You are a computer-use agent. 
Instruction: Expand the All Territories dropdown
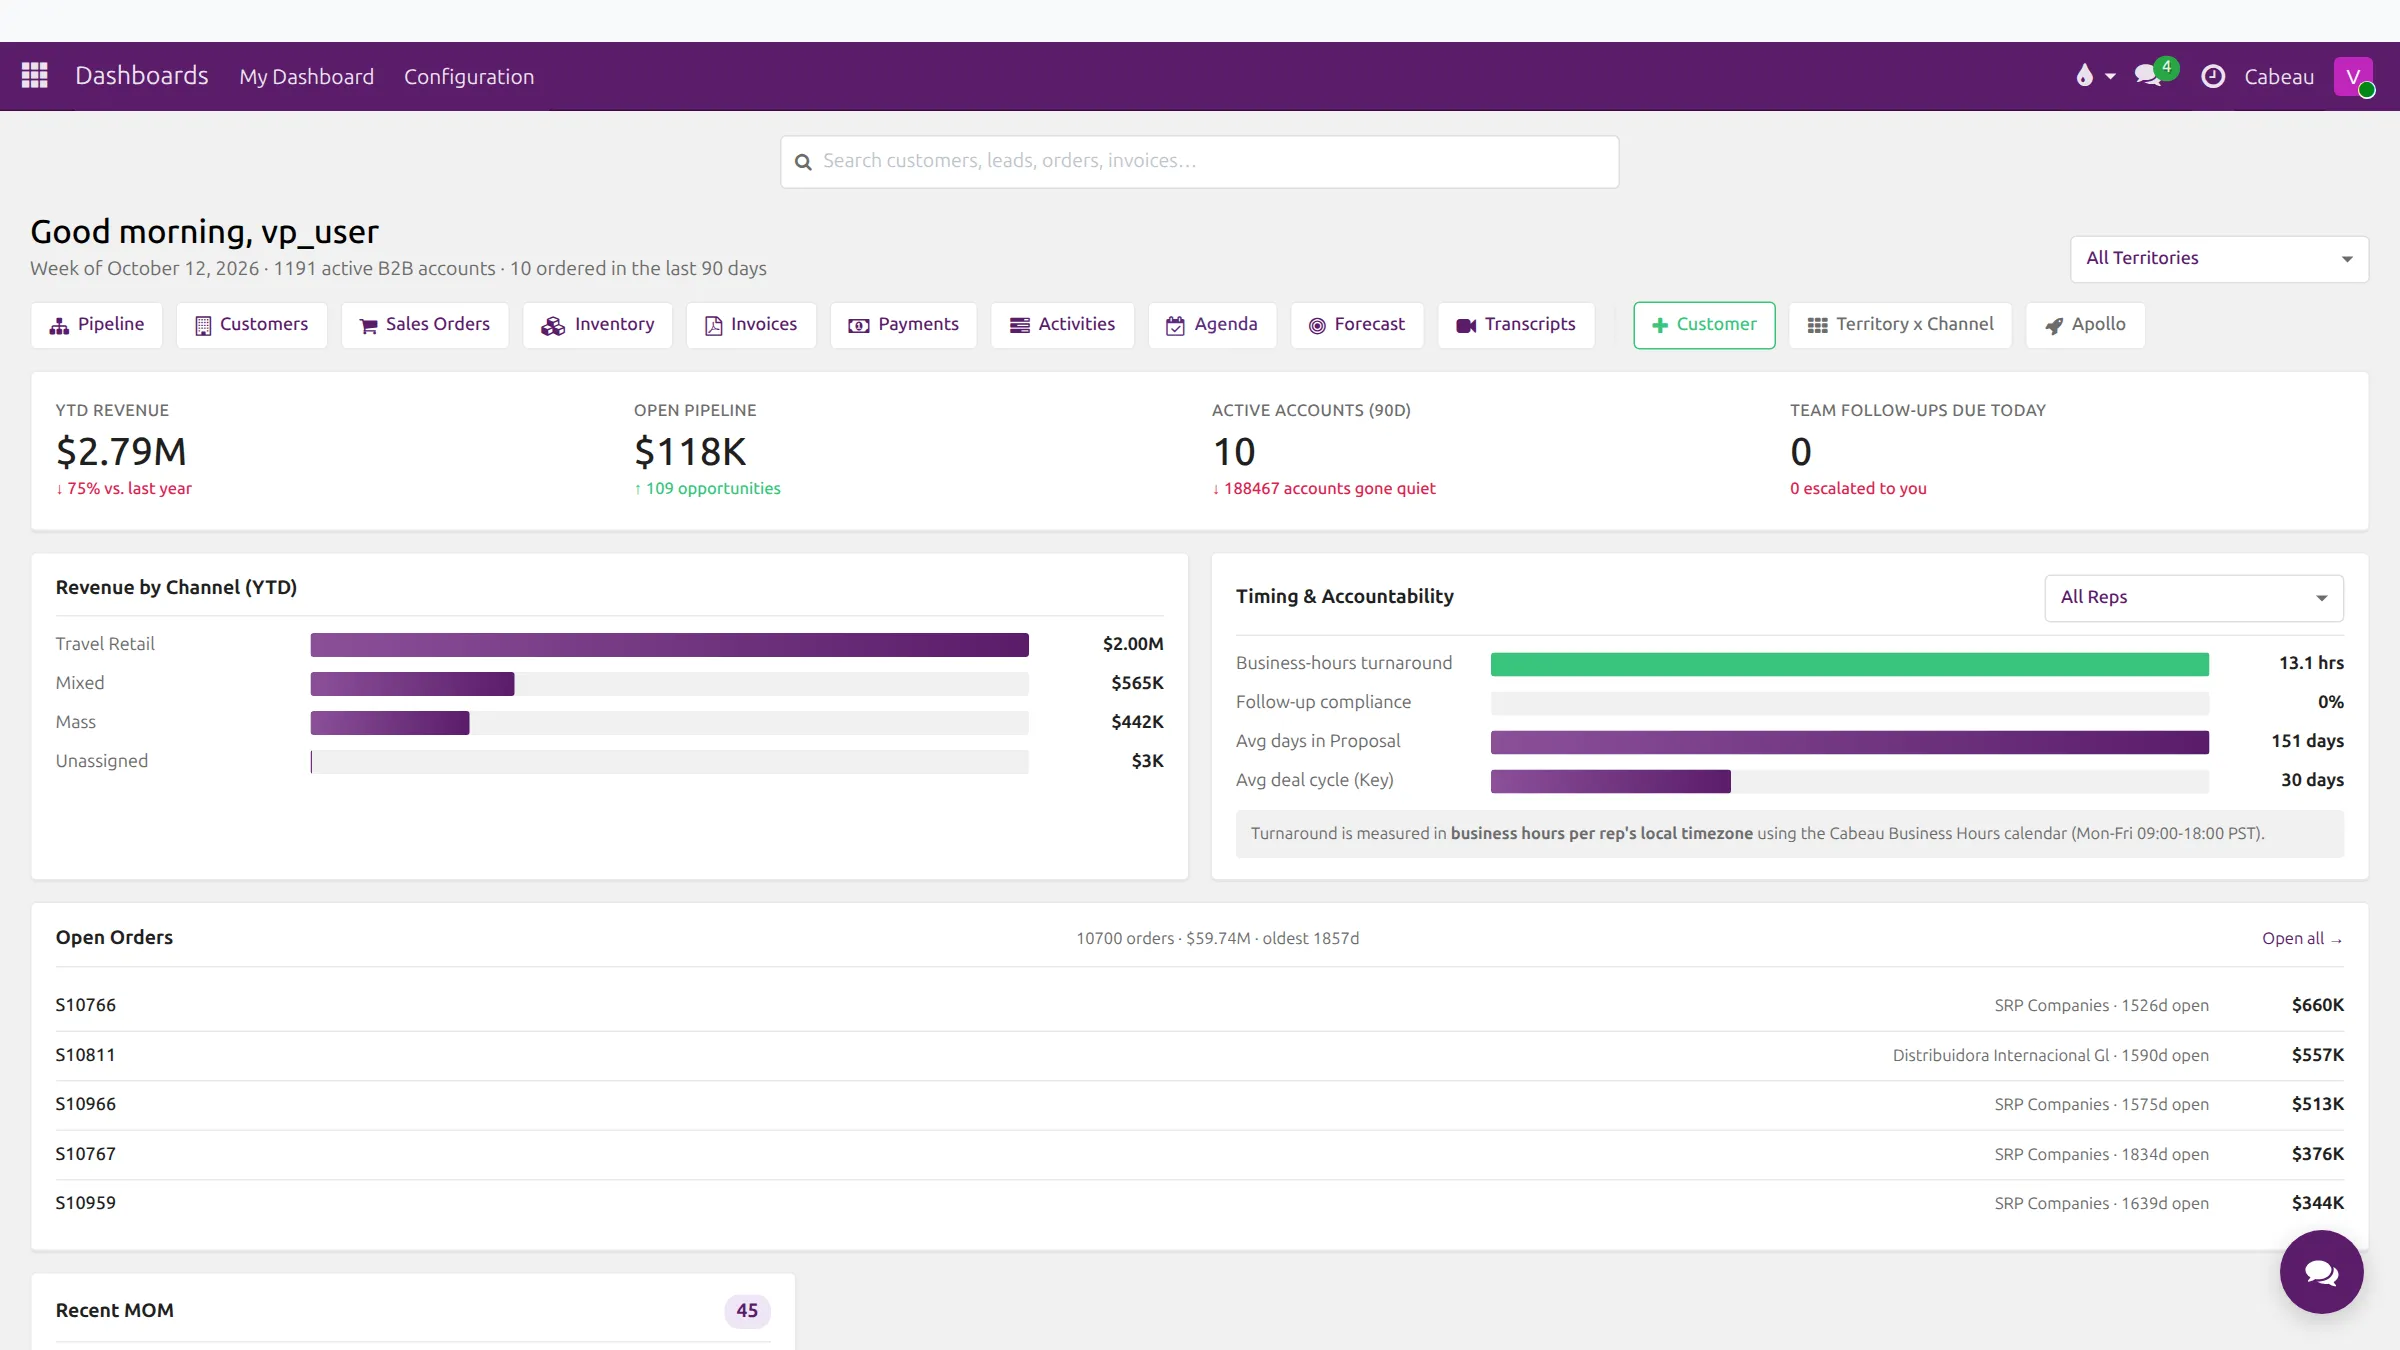coord(2219,259)
